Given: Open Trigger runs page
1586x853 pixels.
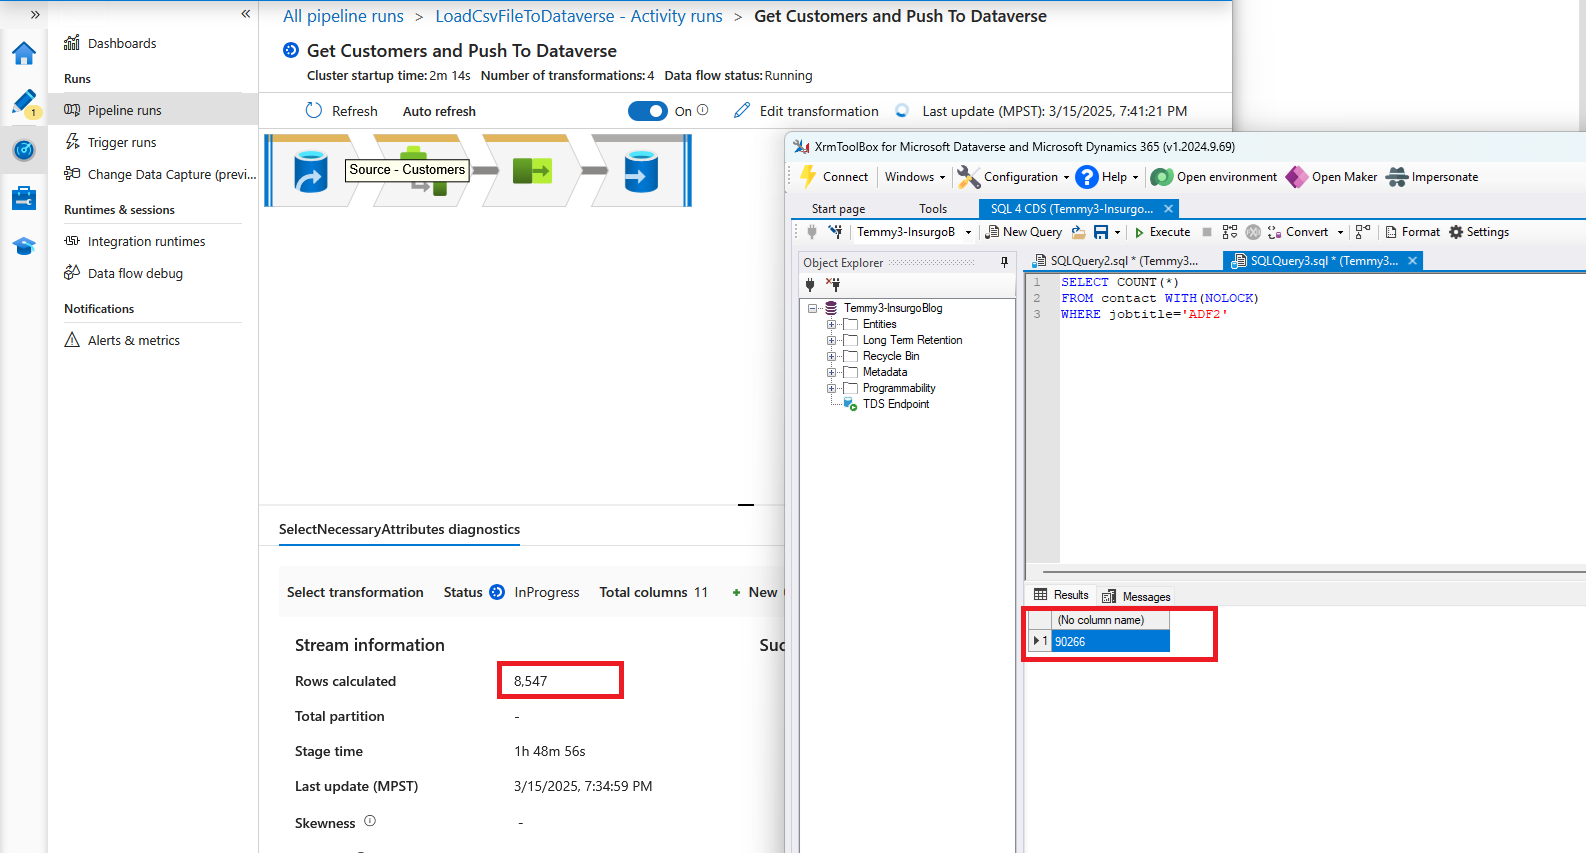Looking at the screenshot, I should (x=110, y=142).
